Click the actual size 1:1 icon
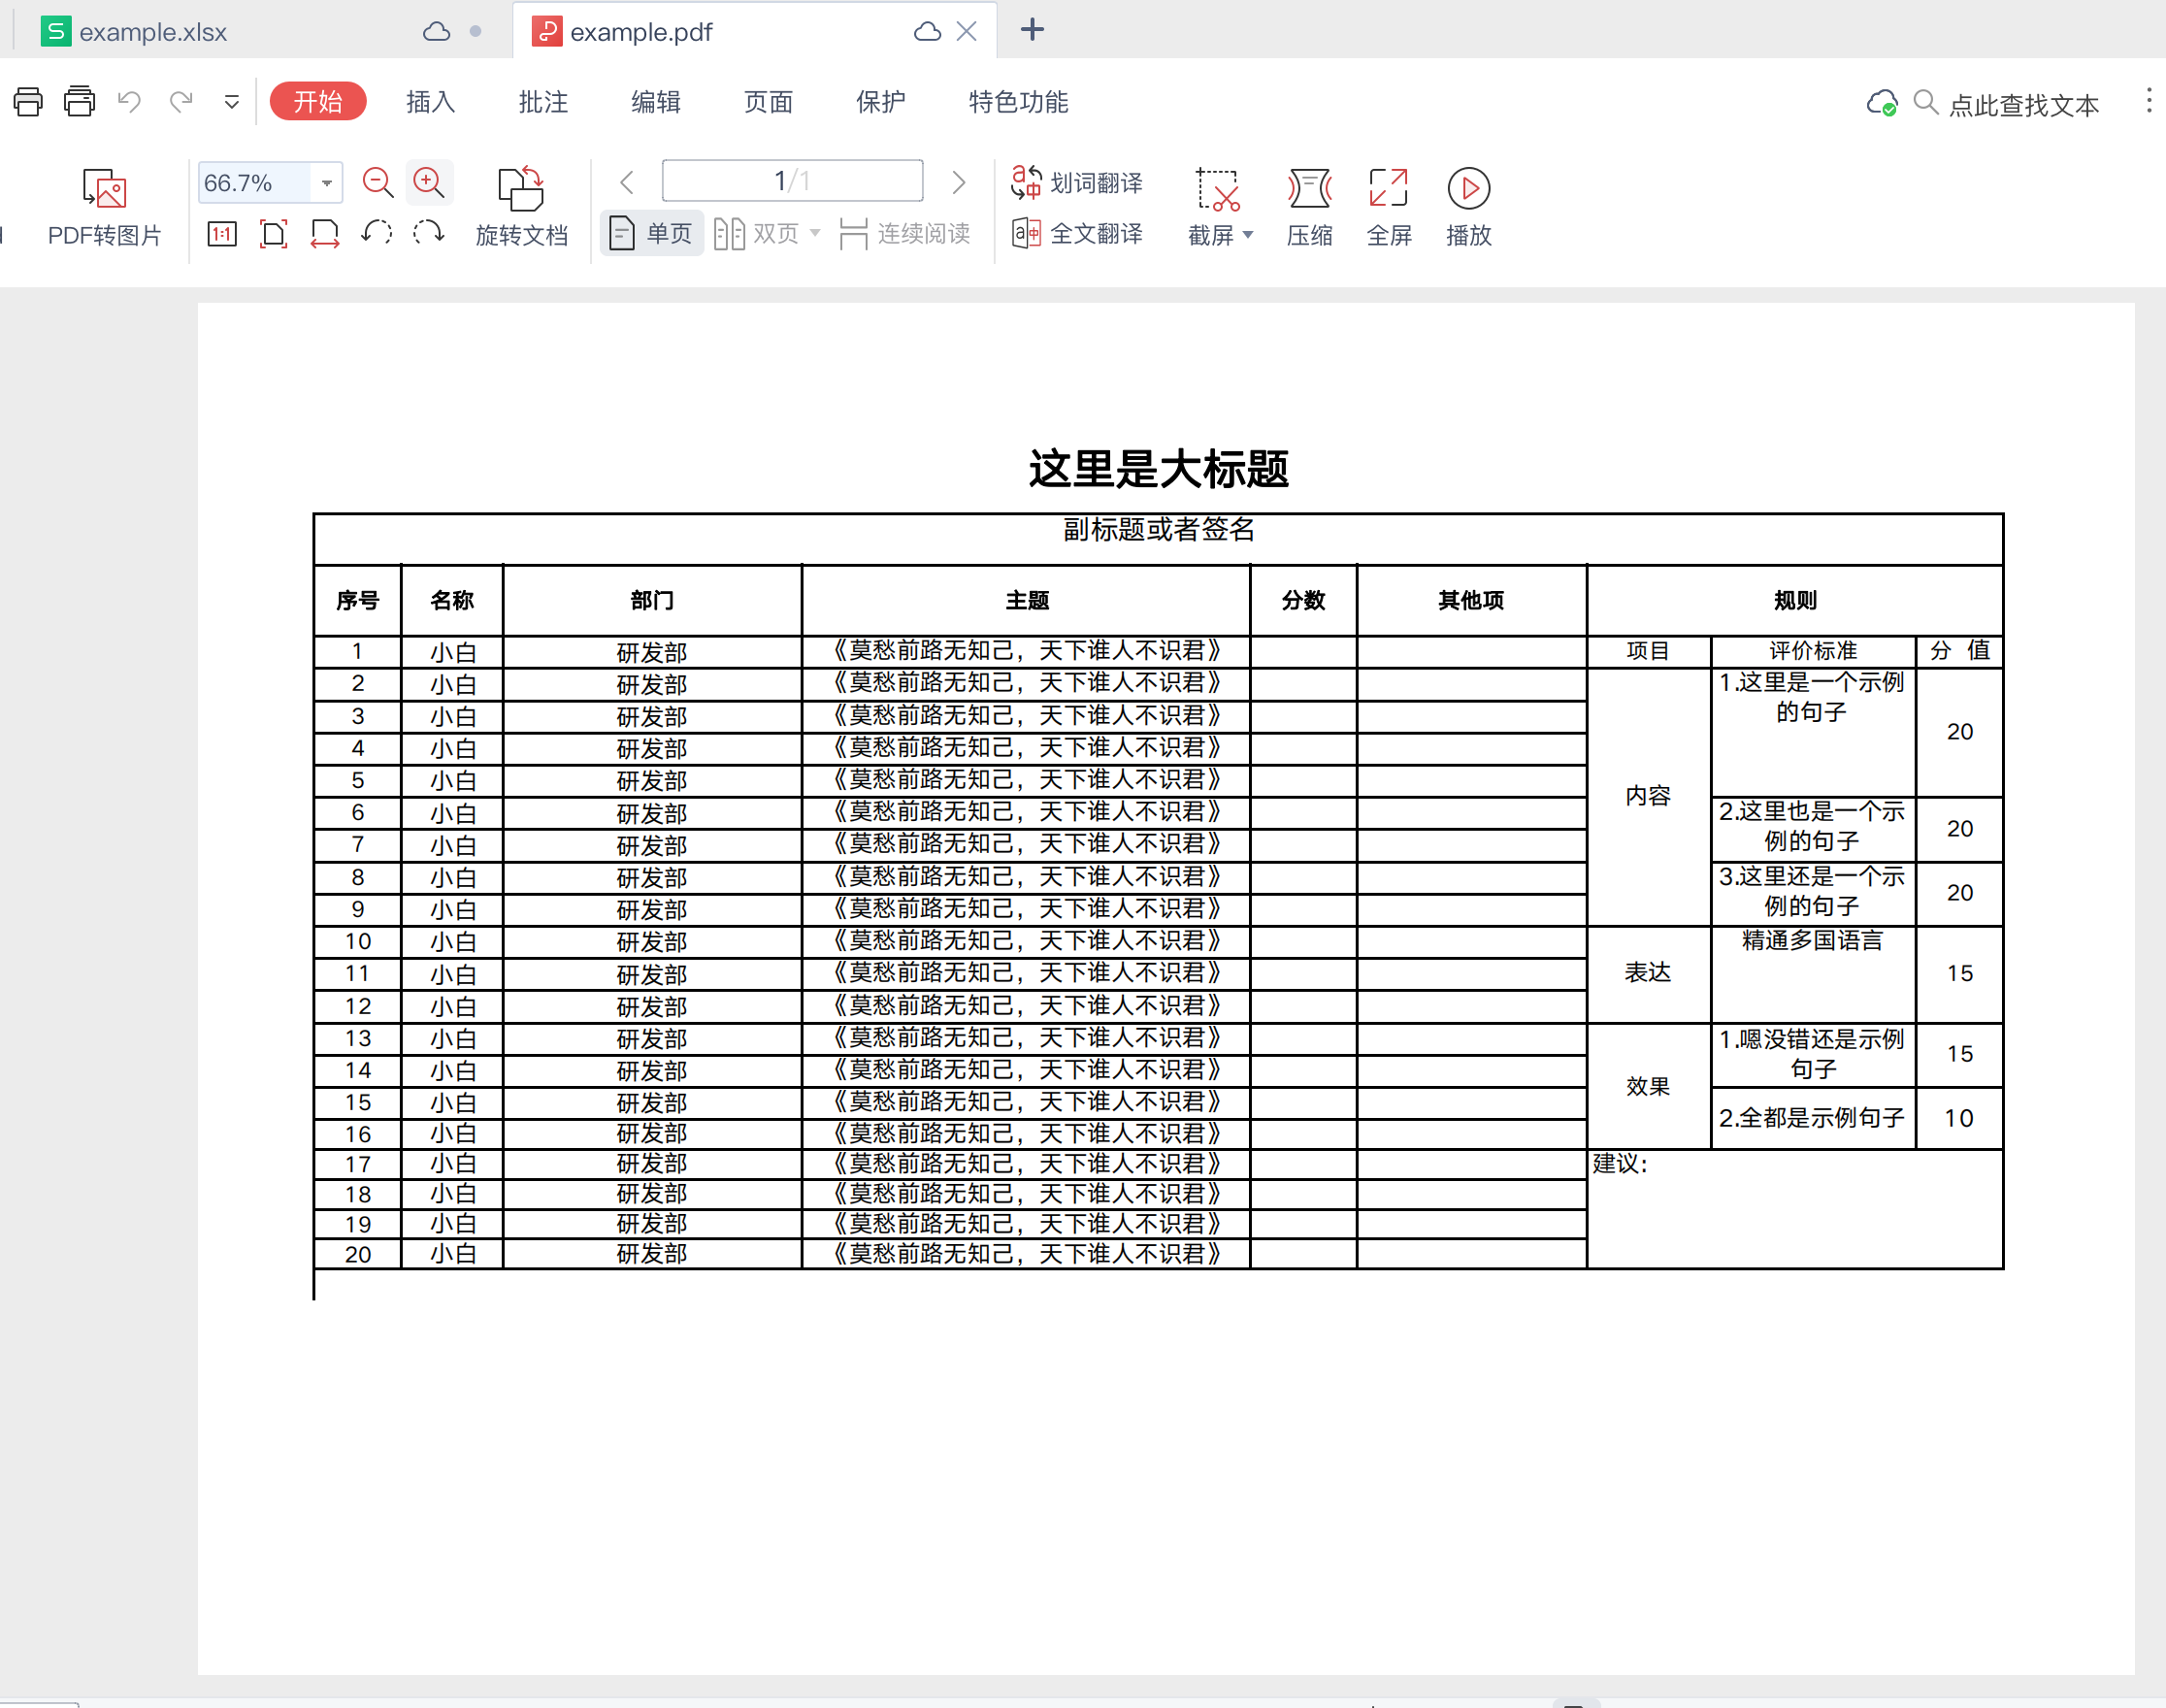This screenshot has width=2166, height=1708. [222, 235]
